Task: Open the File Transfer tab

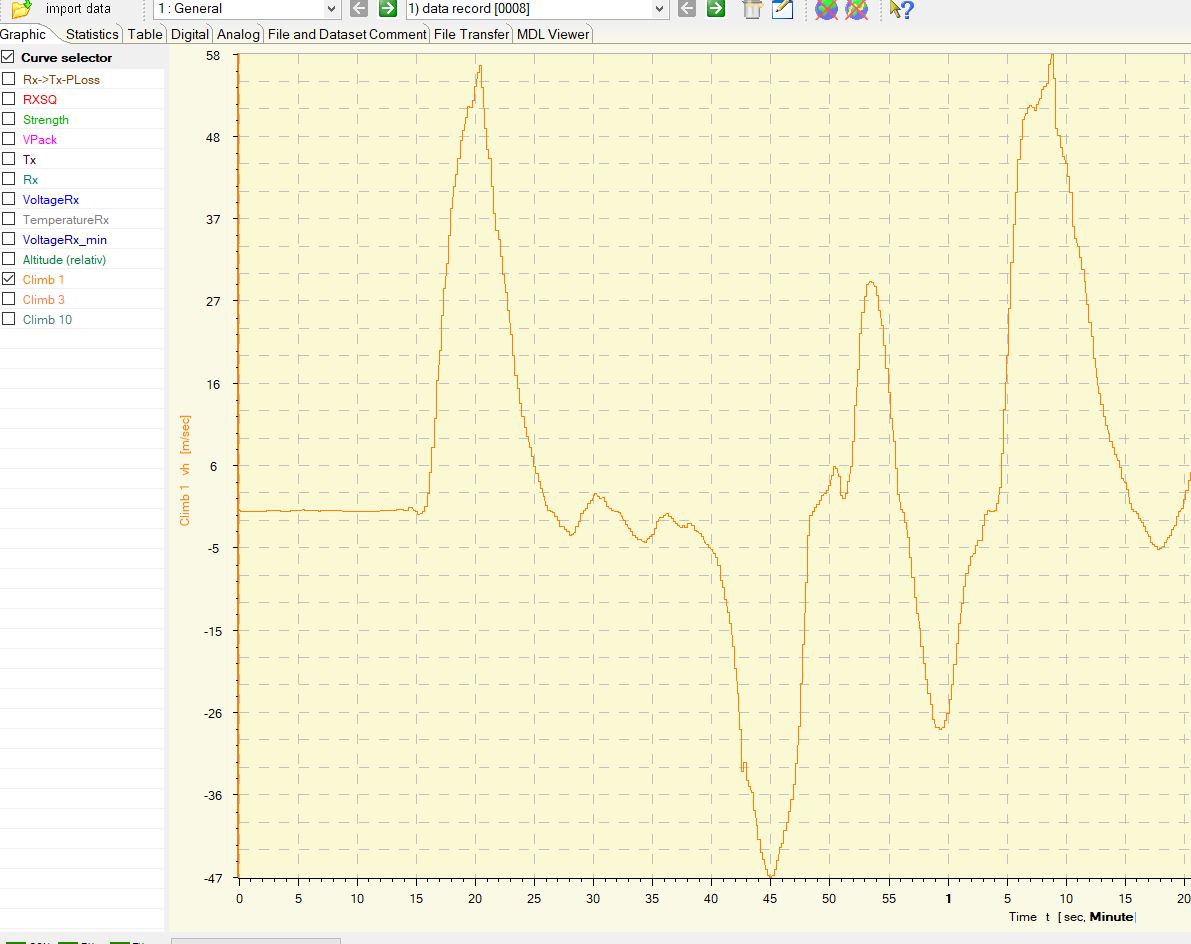Action: tap(471, 34)
